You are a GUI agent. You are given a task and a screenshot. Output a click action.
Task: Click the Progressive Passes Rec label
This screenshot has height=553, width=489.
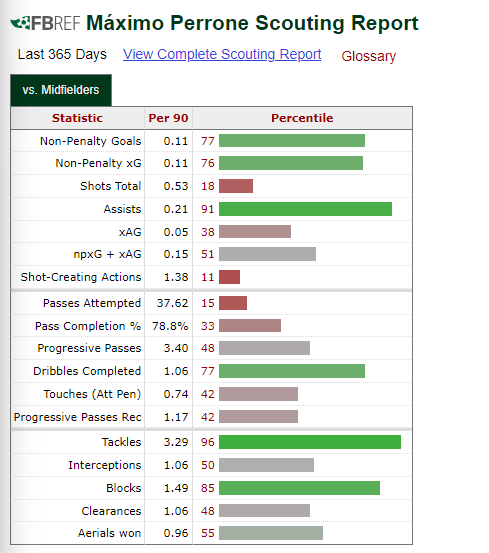[78, 417]
